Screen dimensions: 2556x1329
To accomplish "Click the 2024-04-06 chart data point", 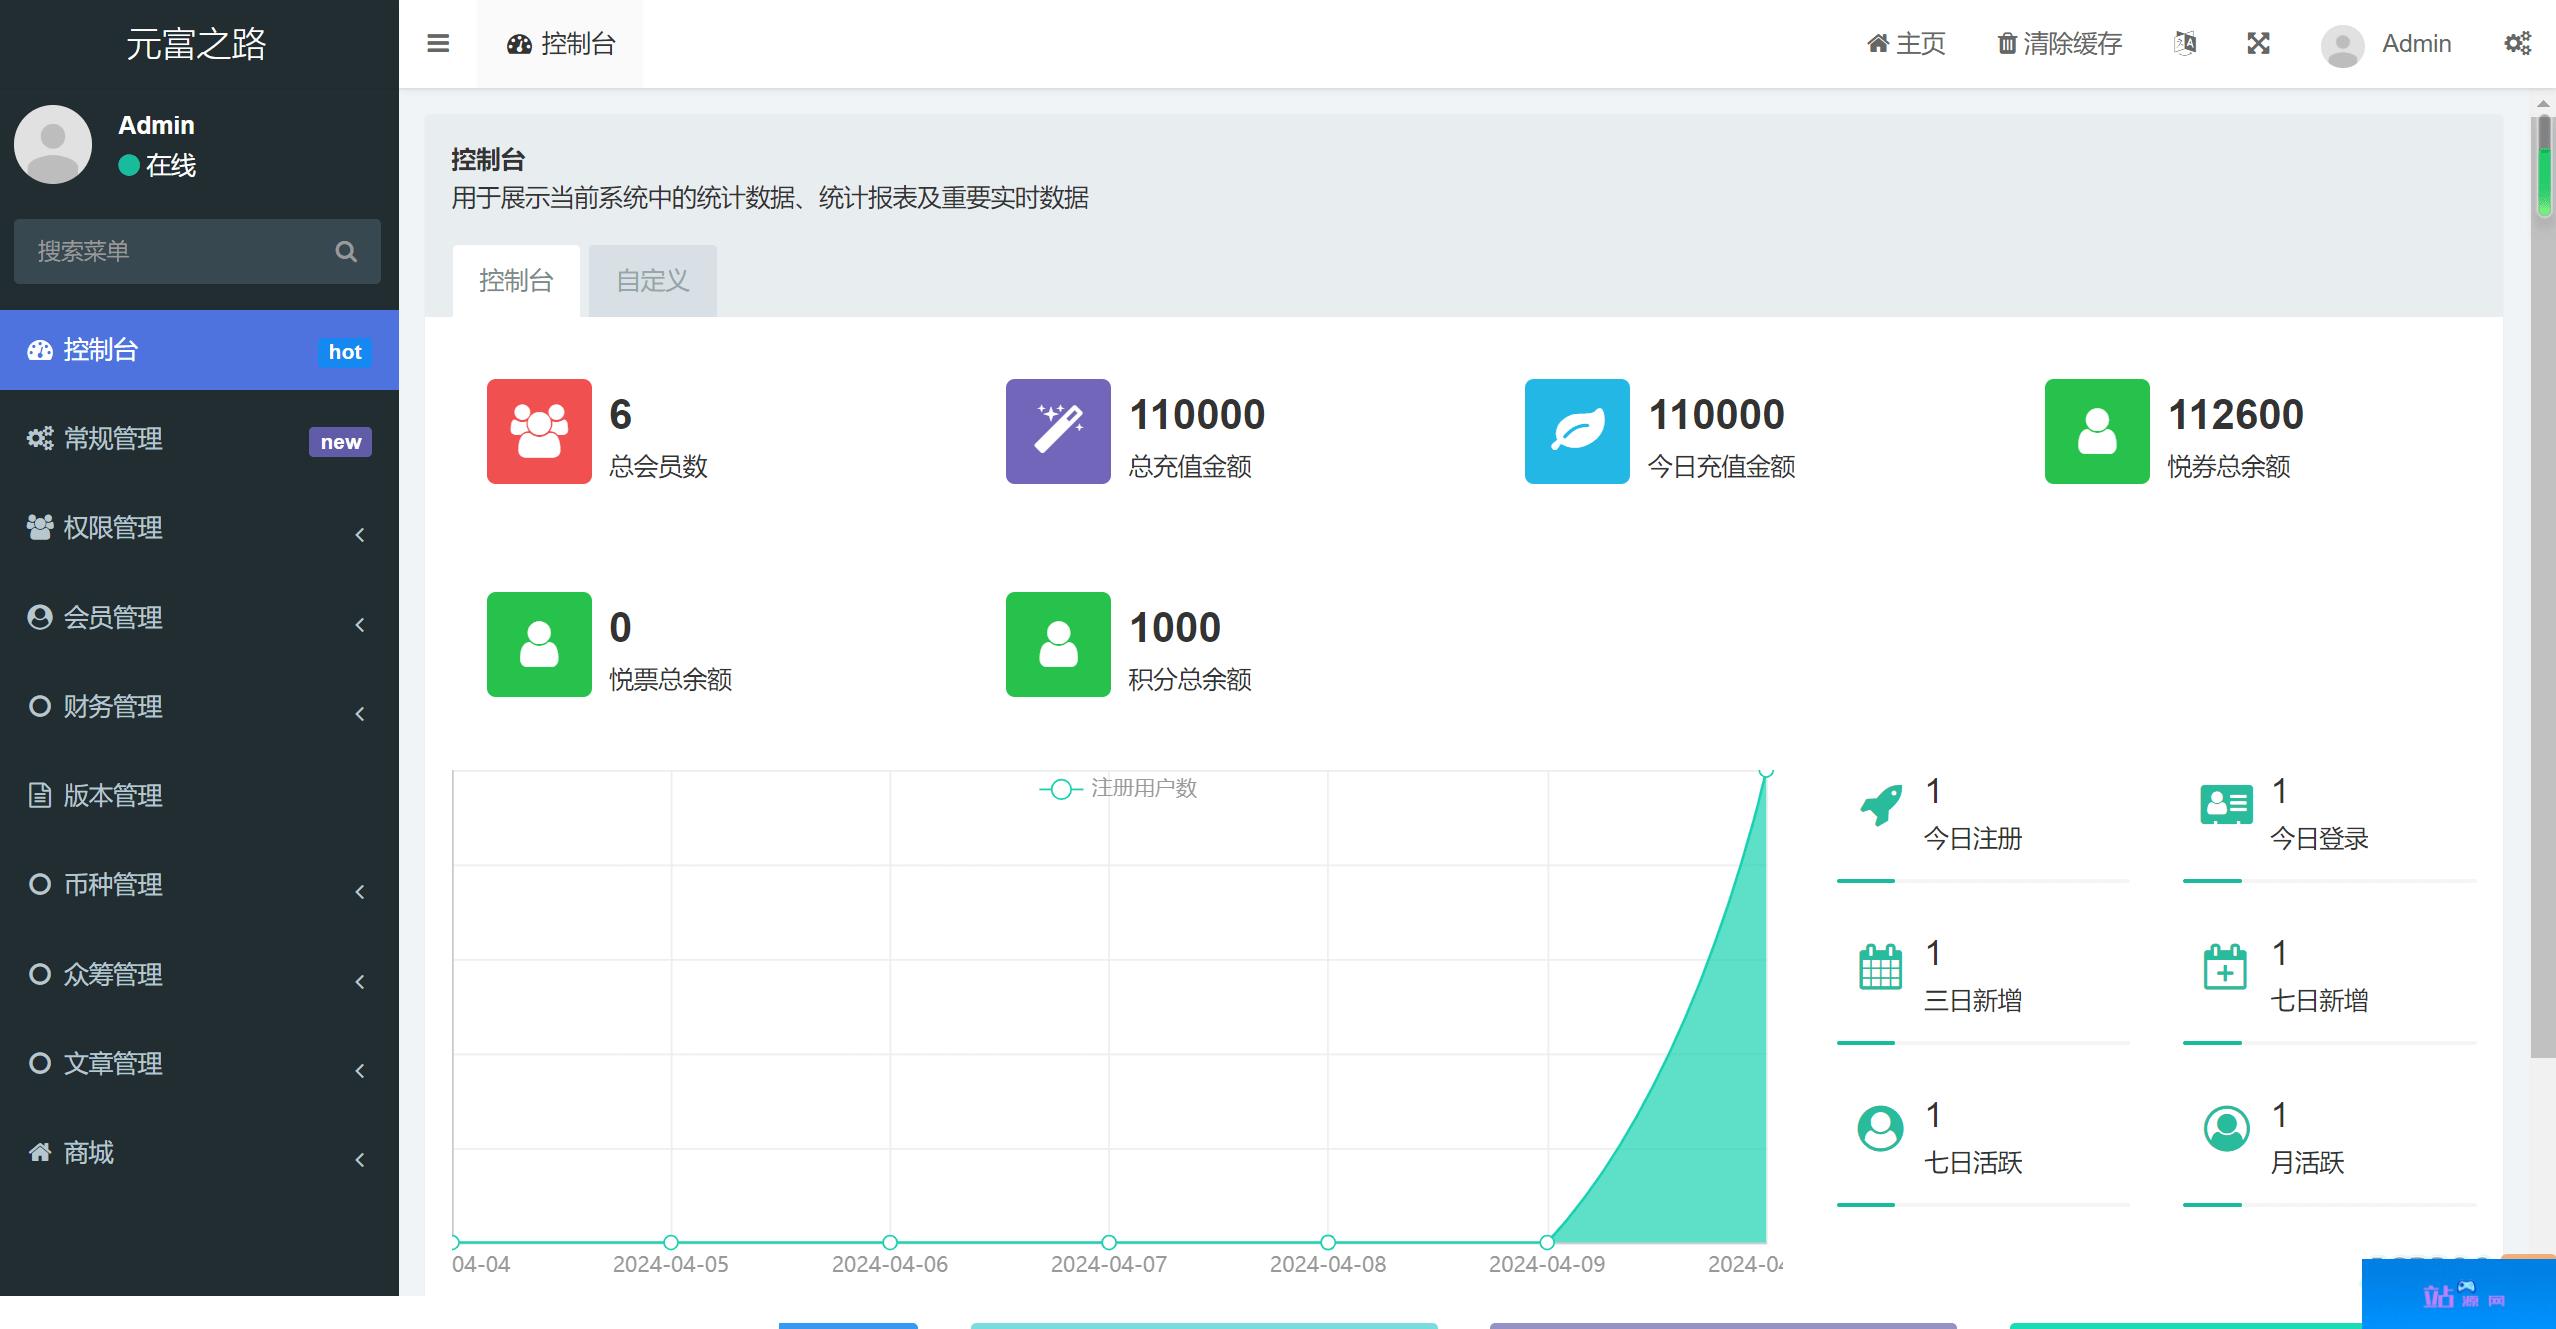I will (x=890, y=1243).
